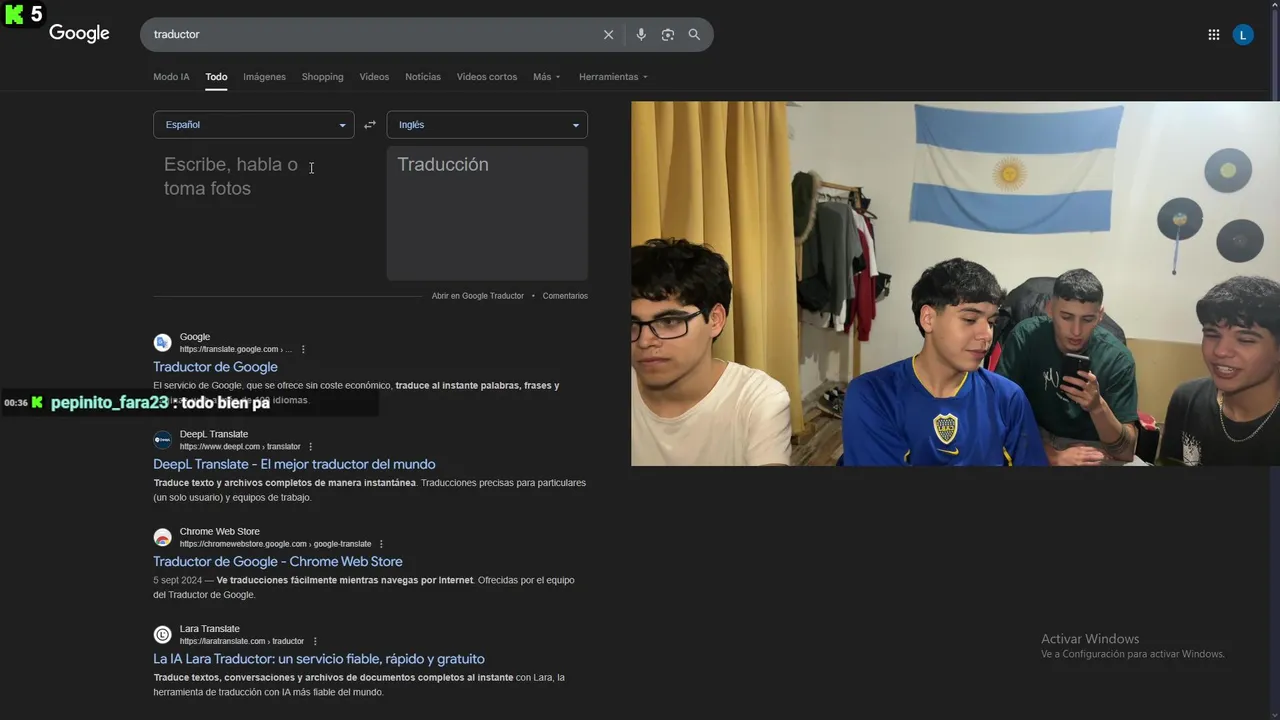
Task: Click the Traducción output box
Action: (487, 213)
